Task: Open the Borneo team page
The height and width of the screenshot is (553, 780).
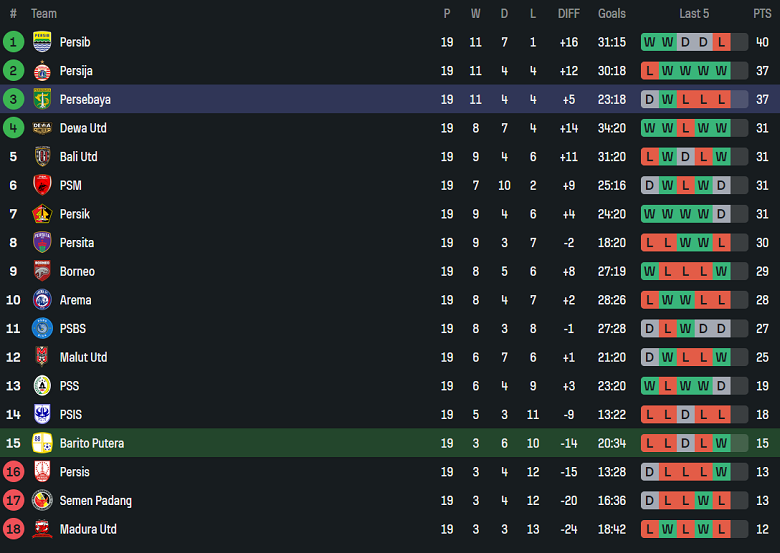Action: (x=77, y=271)
